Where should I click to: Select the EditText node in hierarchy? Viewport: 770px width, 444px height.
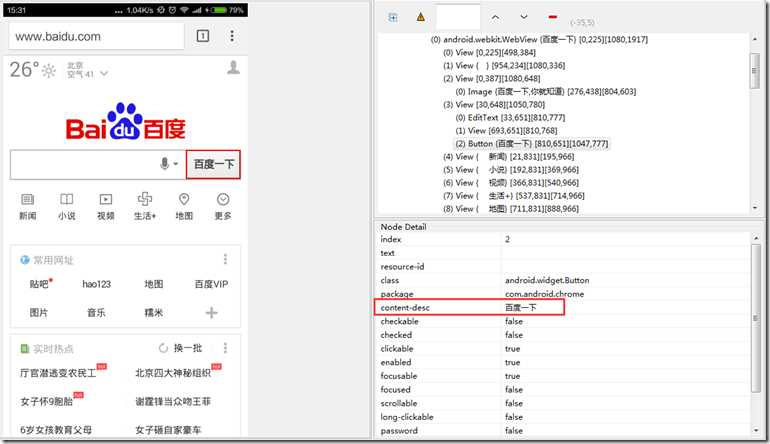coord(510,117)
